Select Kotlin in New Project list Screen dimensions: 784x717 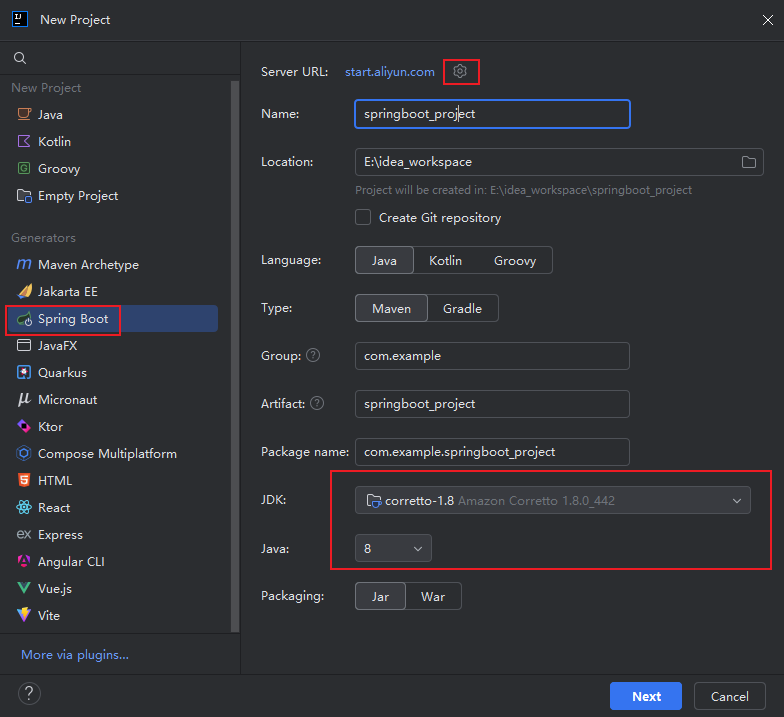(x=112, y=142)
